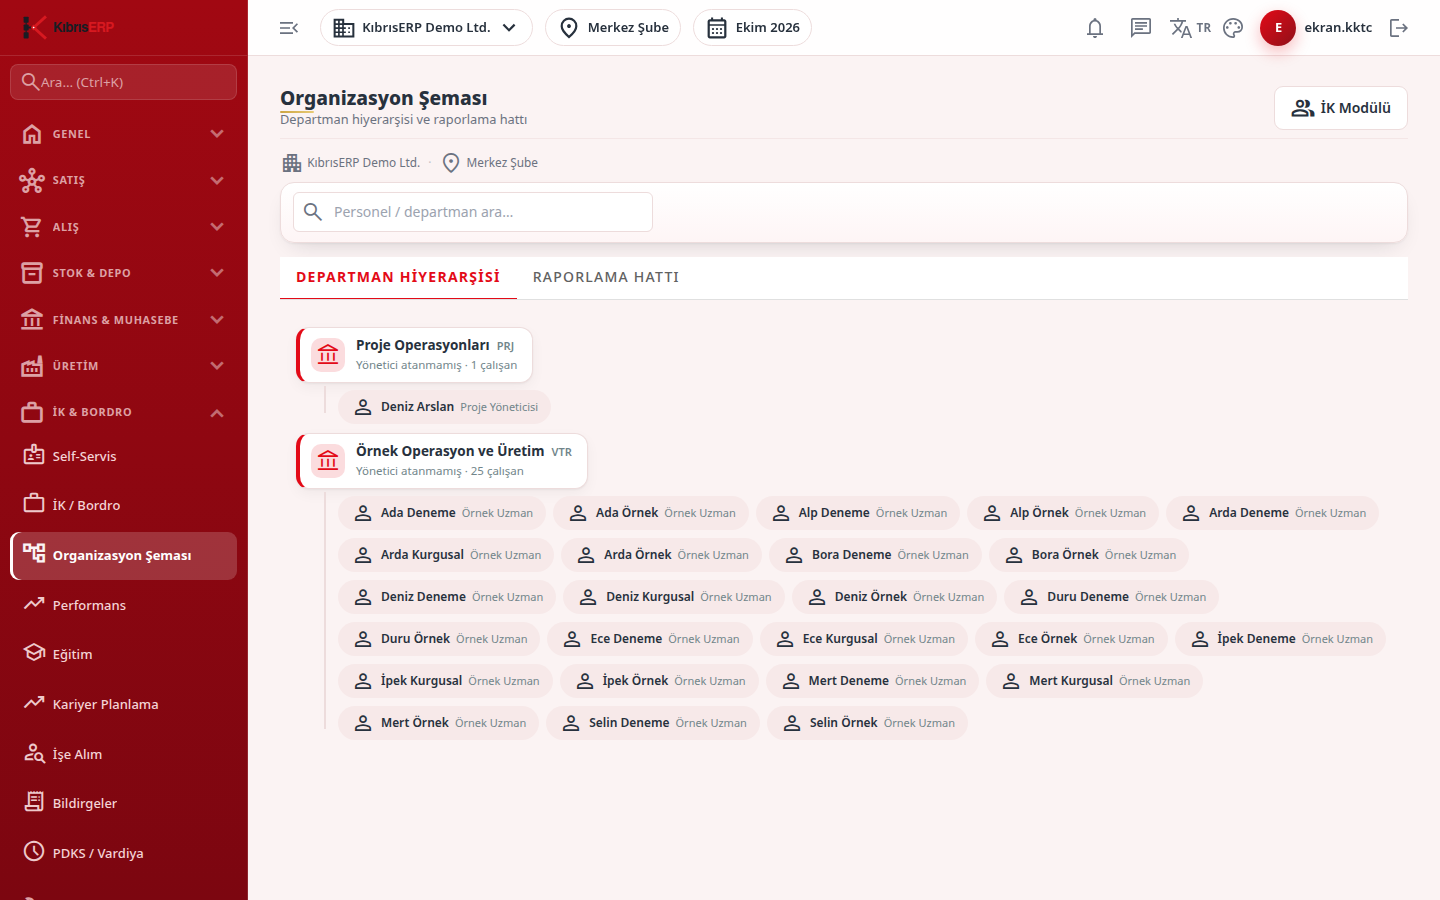The width and height of the screenshot is (1440, 900).
Task: Expand the STOK & DEPO section
Action: [124, 273]
